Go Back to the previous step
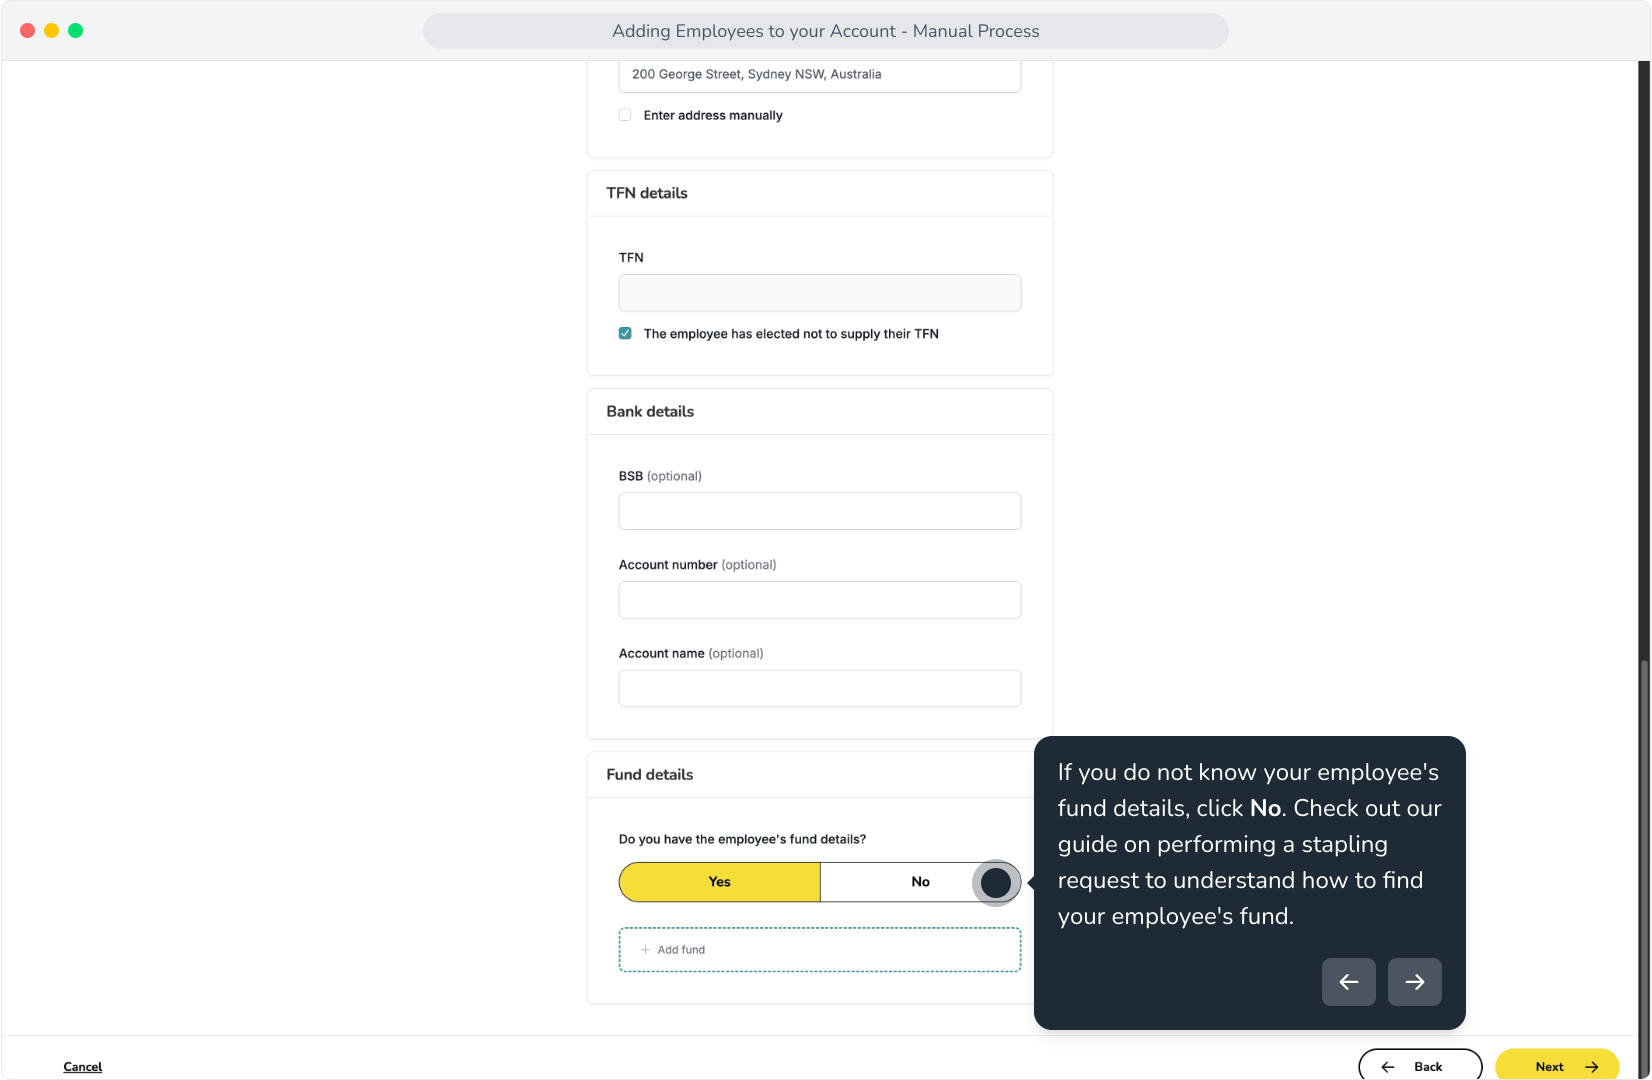 click(x=1420, y=1065)
